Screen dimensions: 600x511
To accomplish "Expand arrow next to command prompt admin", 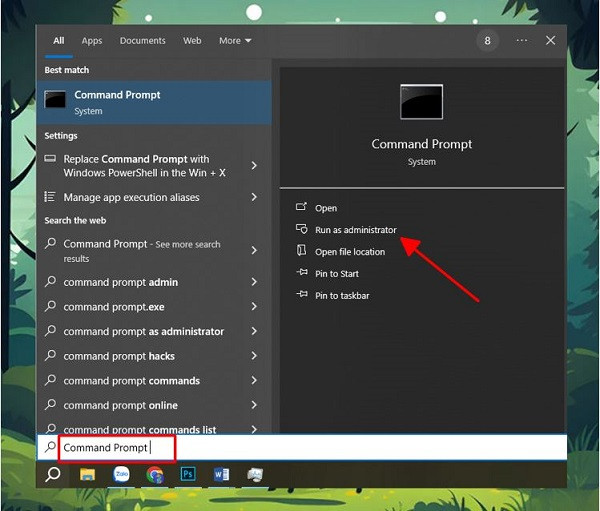I will (254, 282).
